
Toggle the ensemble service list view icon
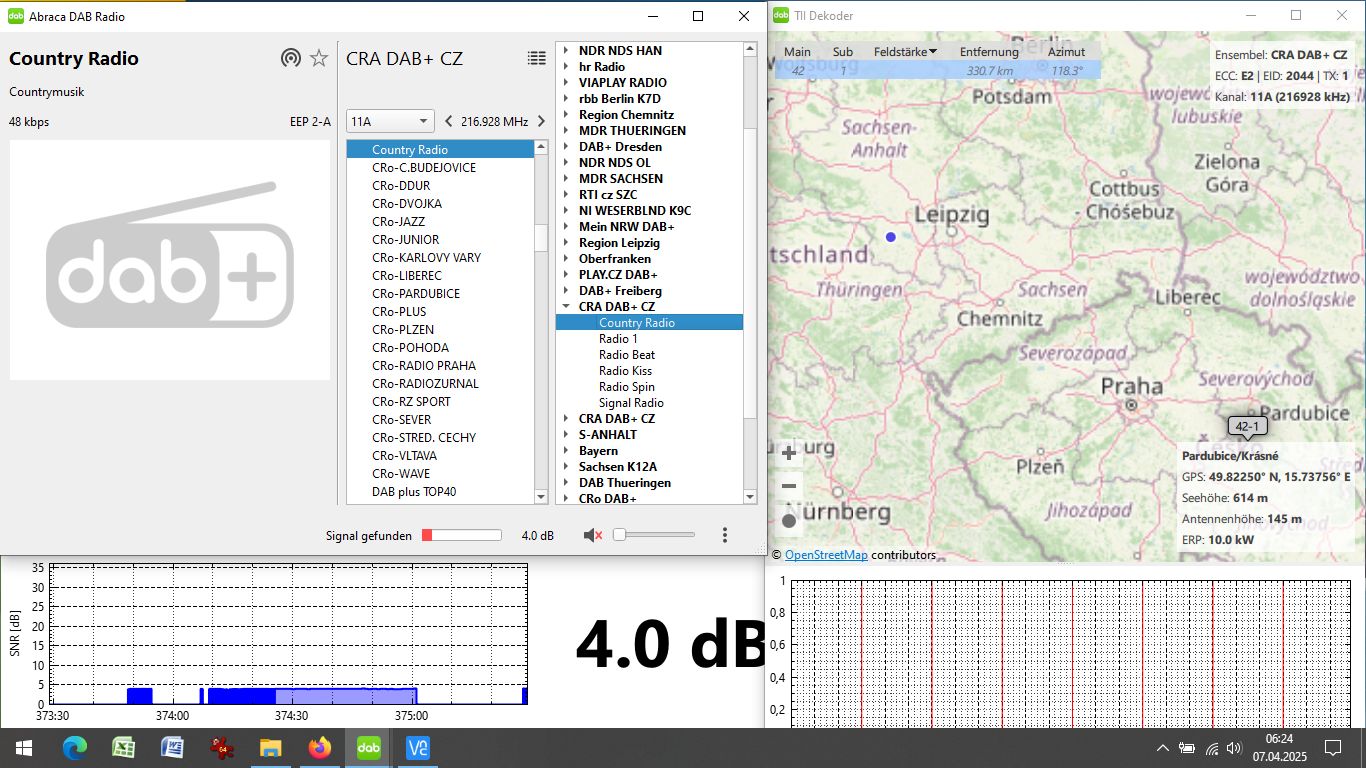(537, 58)
